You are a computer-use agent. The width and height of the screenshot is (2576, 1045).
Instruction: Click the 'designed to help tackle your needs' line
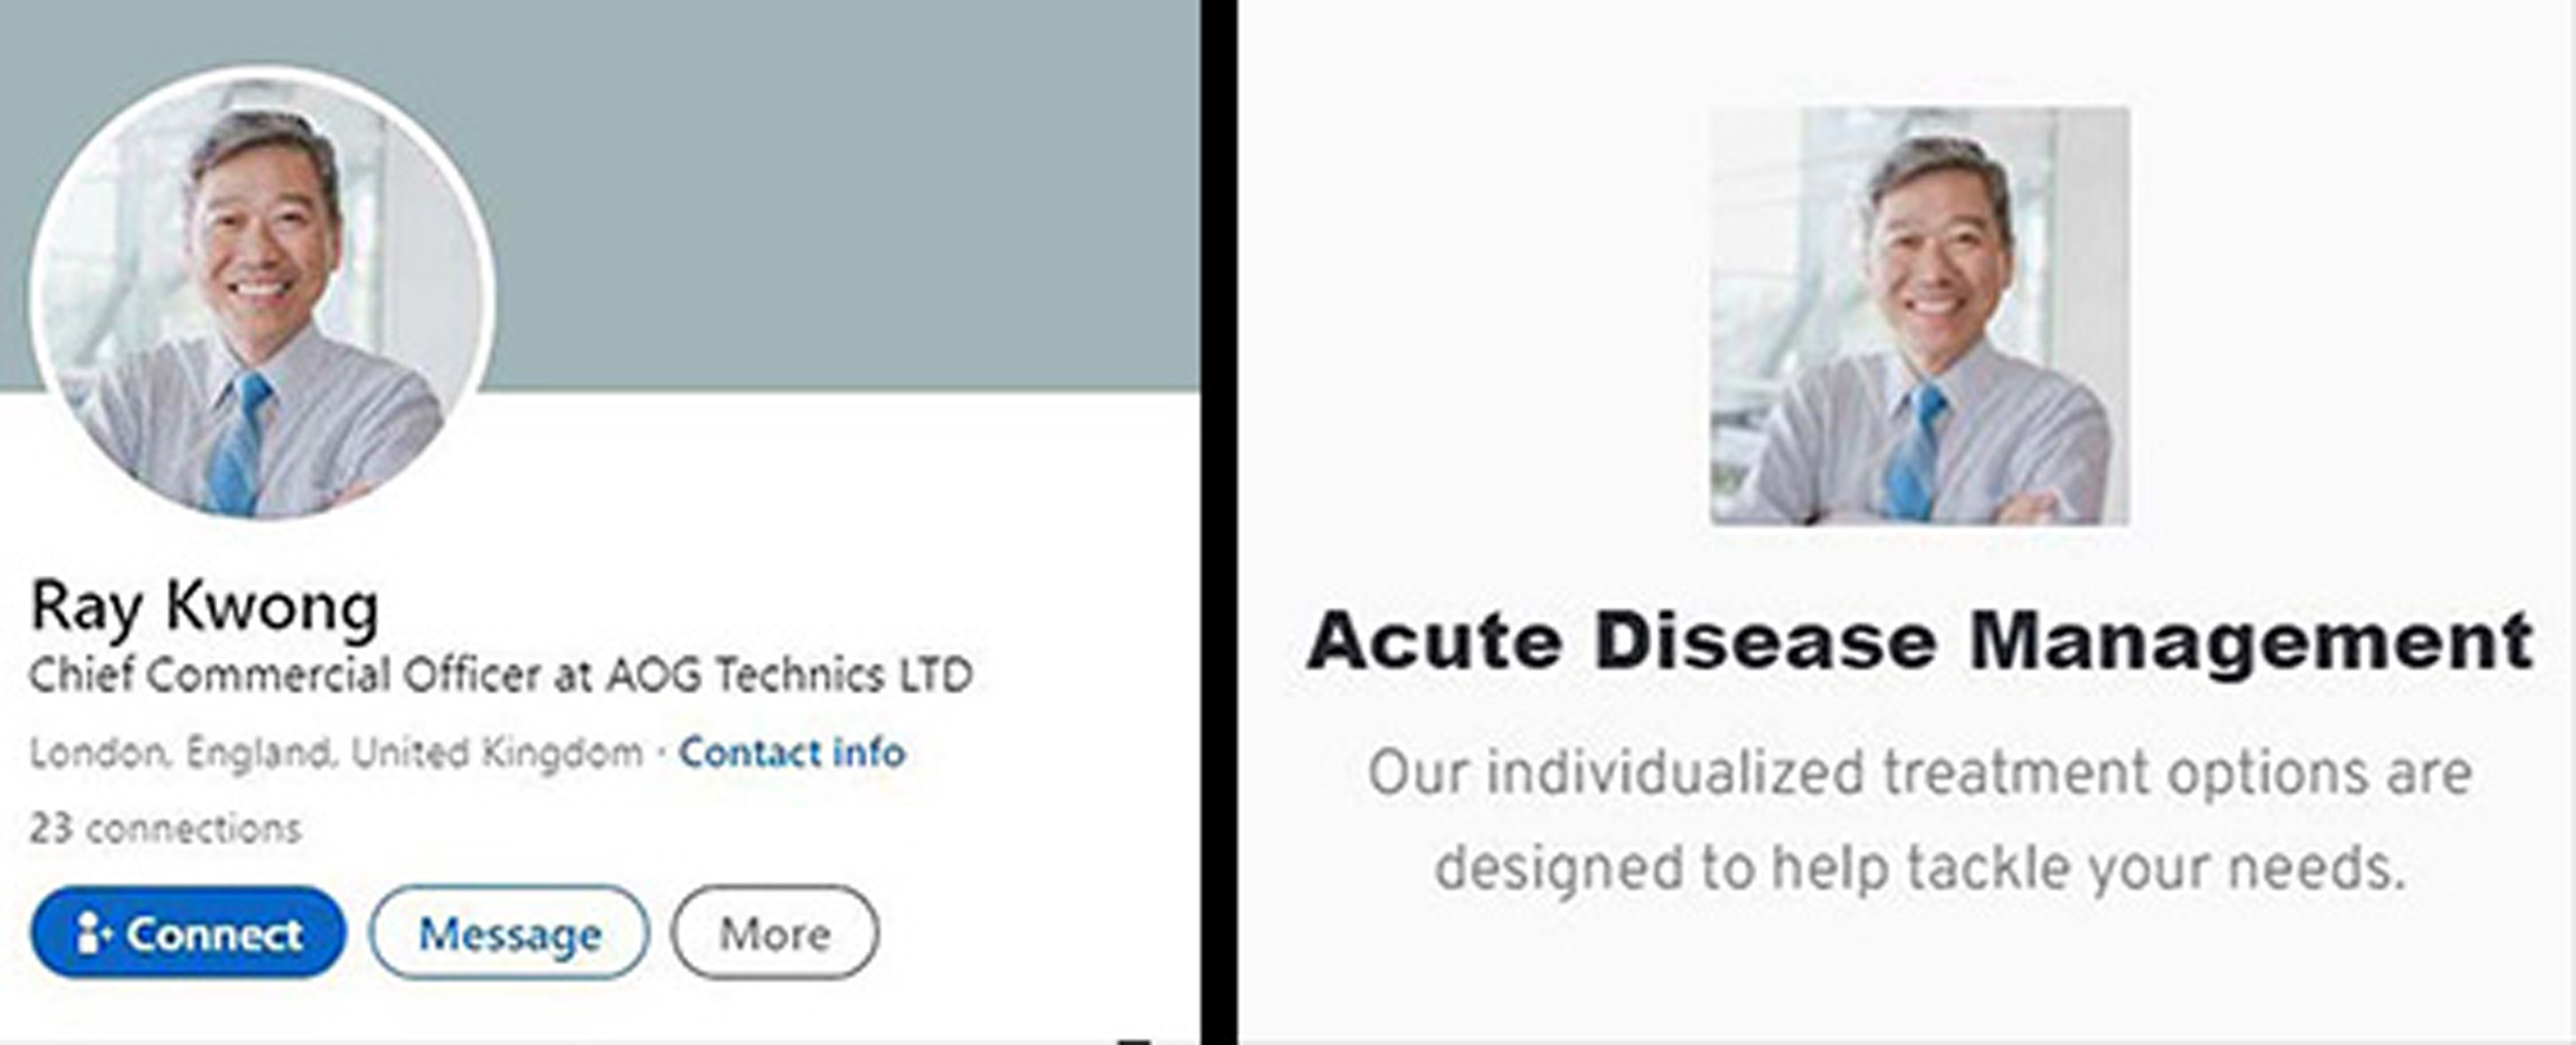1919,866
